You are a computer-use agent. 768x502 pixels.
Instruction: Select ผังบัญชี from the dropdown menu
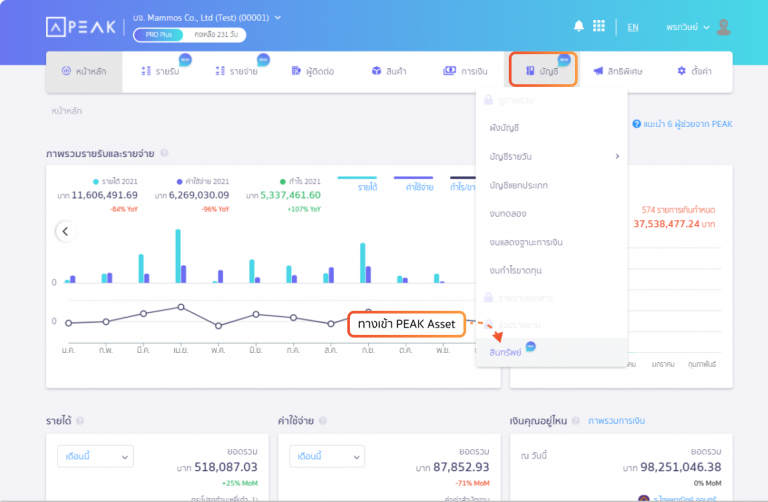click(552, 128)
